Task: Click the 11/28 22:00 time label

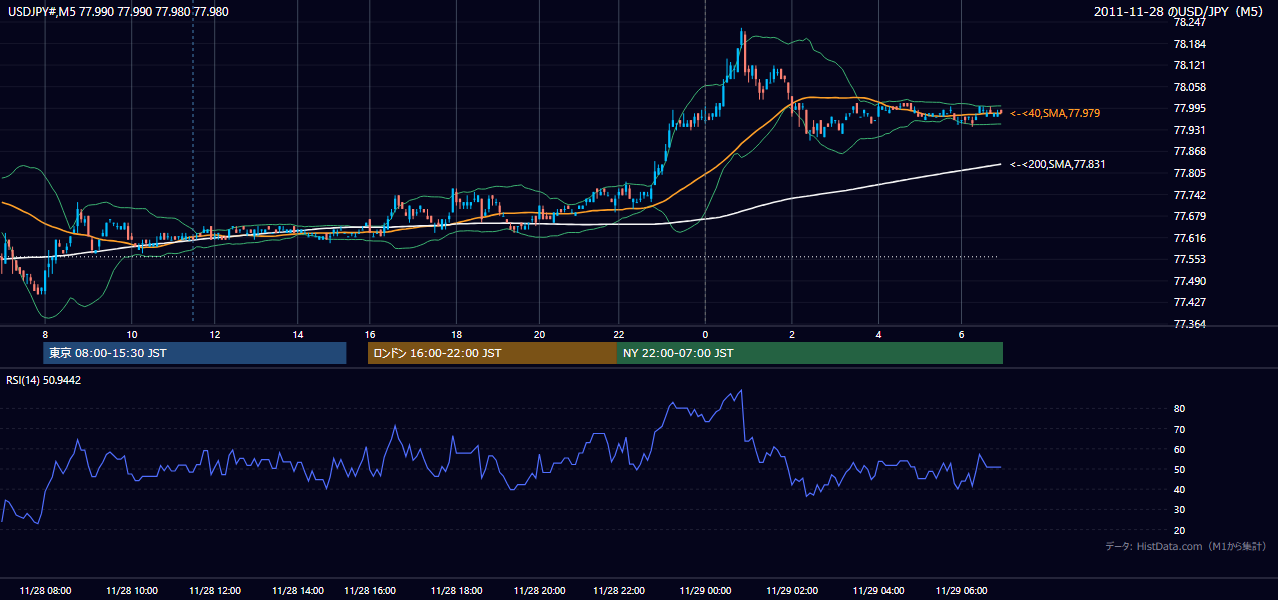Action: 620,591
